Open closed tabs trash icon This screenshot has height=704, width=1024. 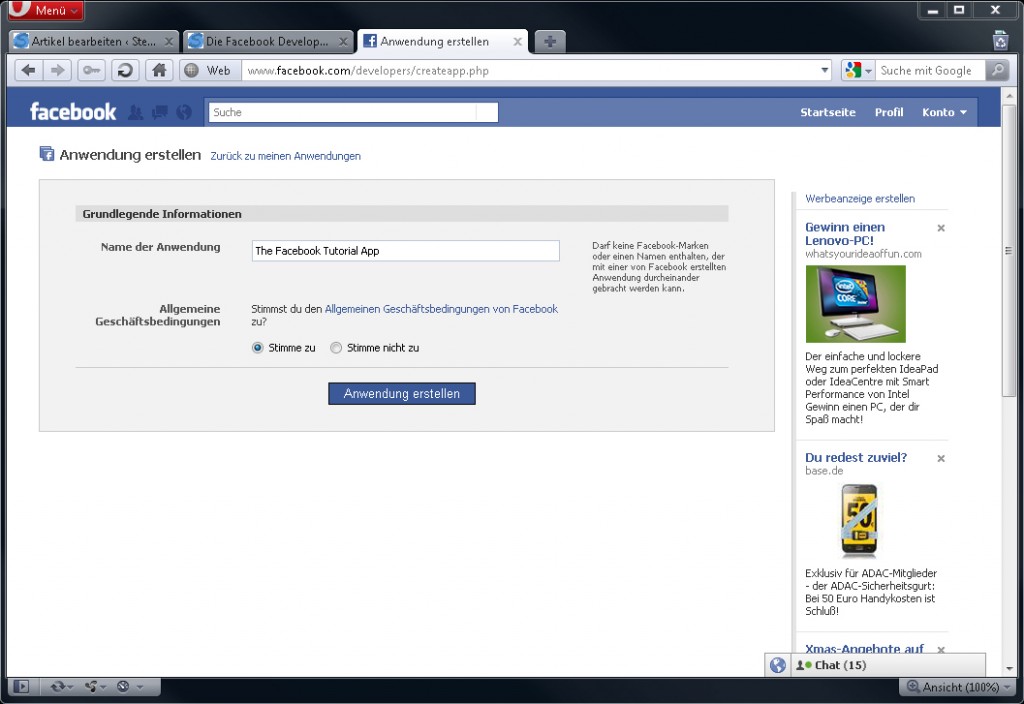coord(1000,40)
